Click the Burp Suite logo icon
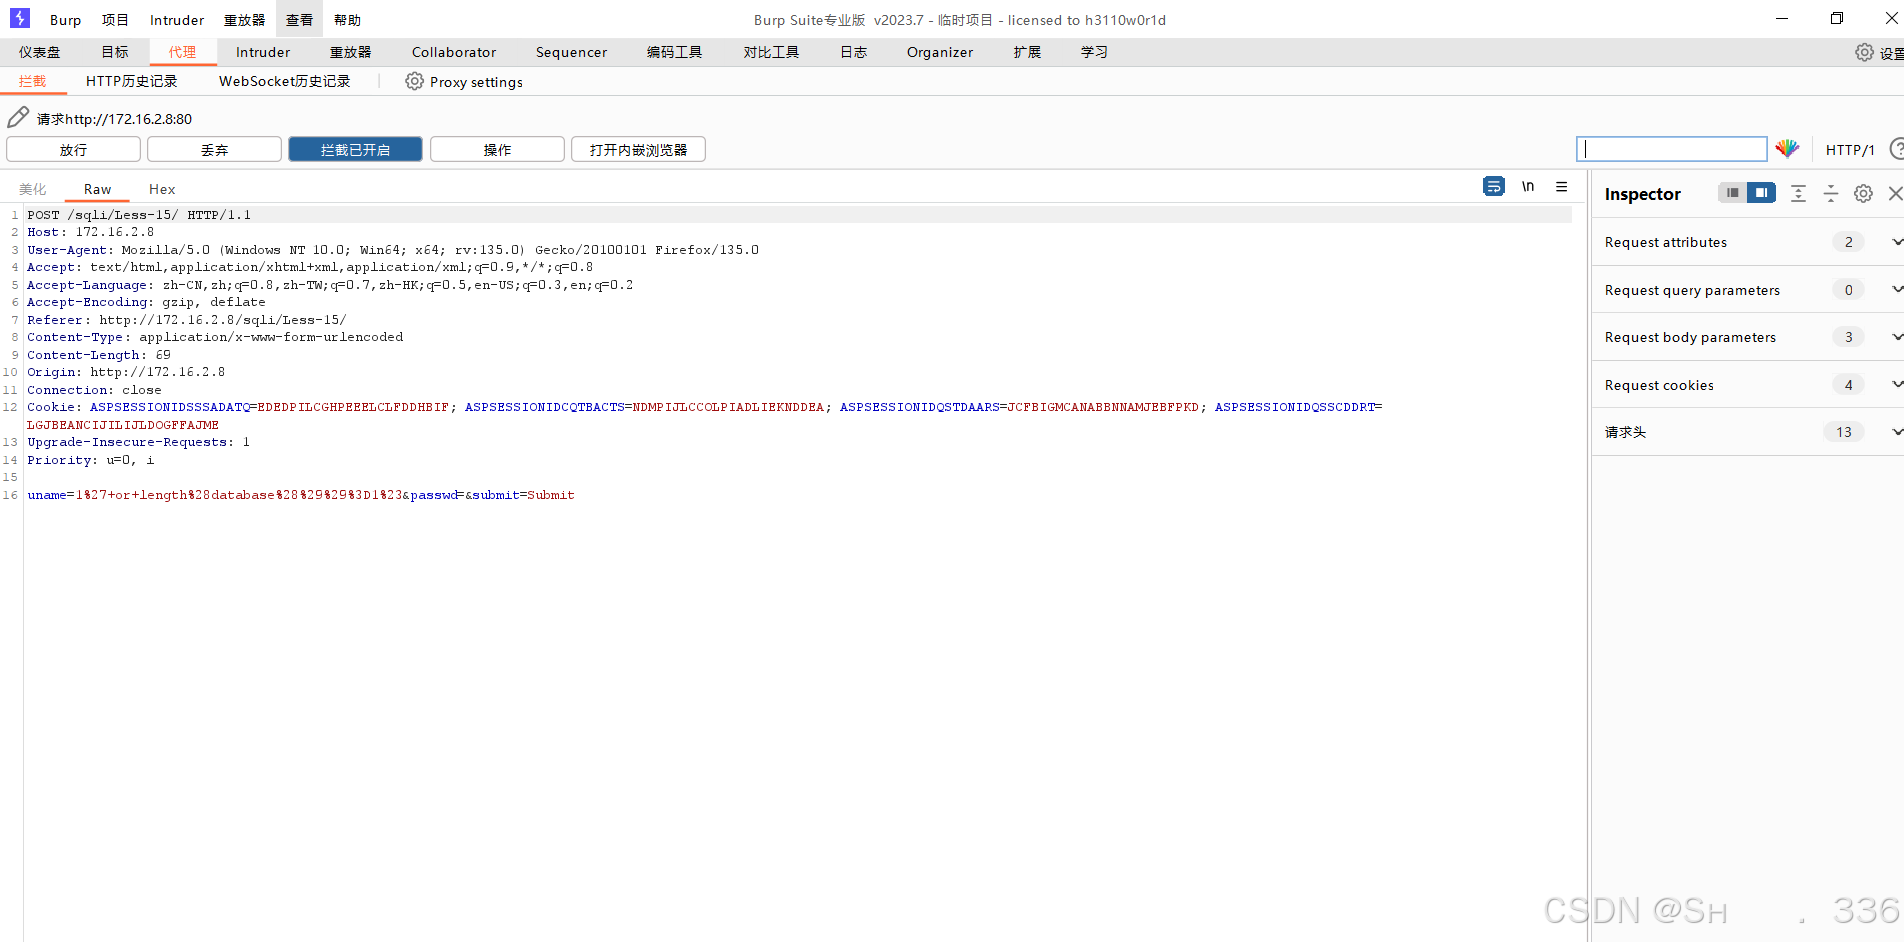1904x942 pixels. point(19,18)
